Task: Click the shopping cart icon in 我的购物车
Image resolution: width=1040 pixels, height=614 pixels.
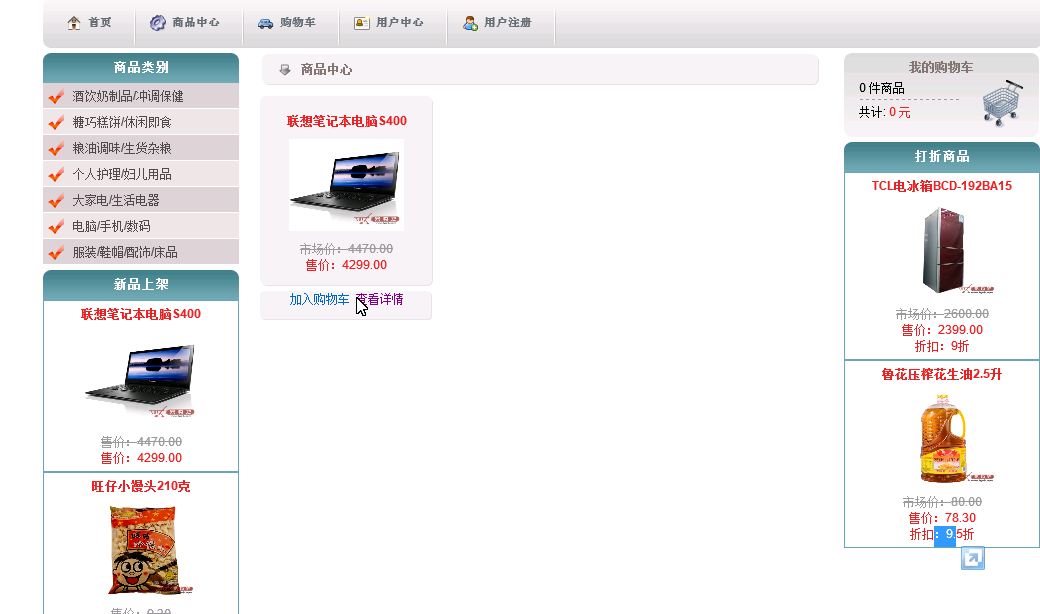Action: tap(1003, 103)
